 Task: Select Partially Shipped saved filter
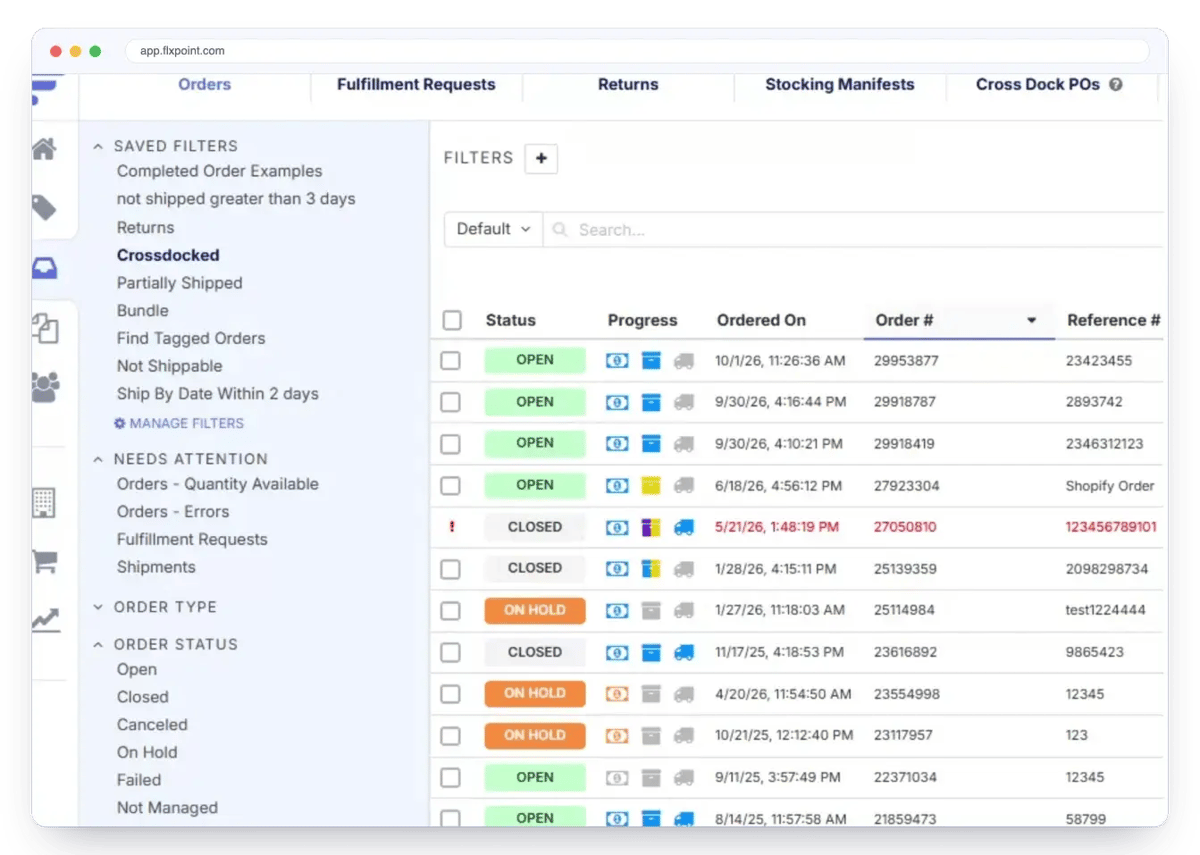pos(179,283)
